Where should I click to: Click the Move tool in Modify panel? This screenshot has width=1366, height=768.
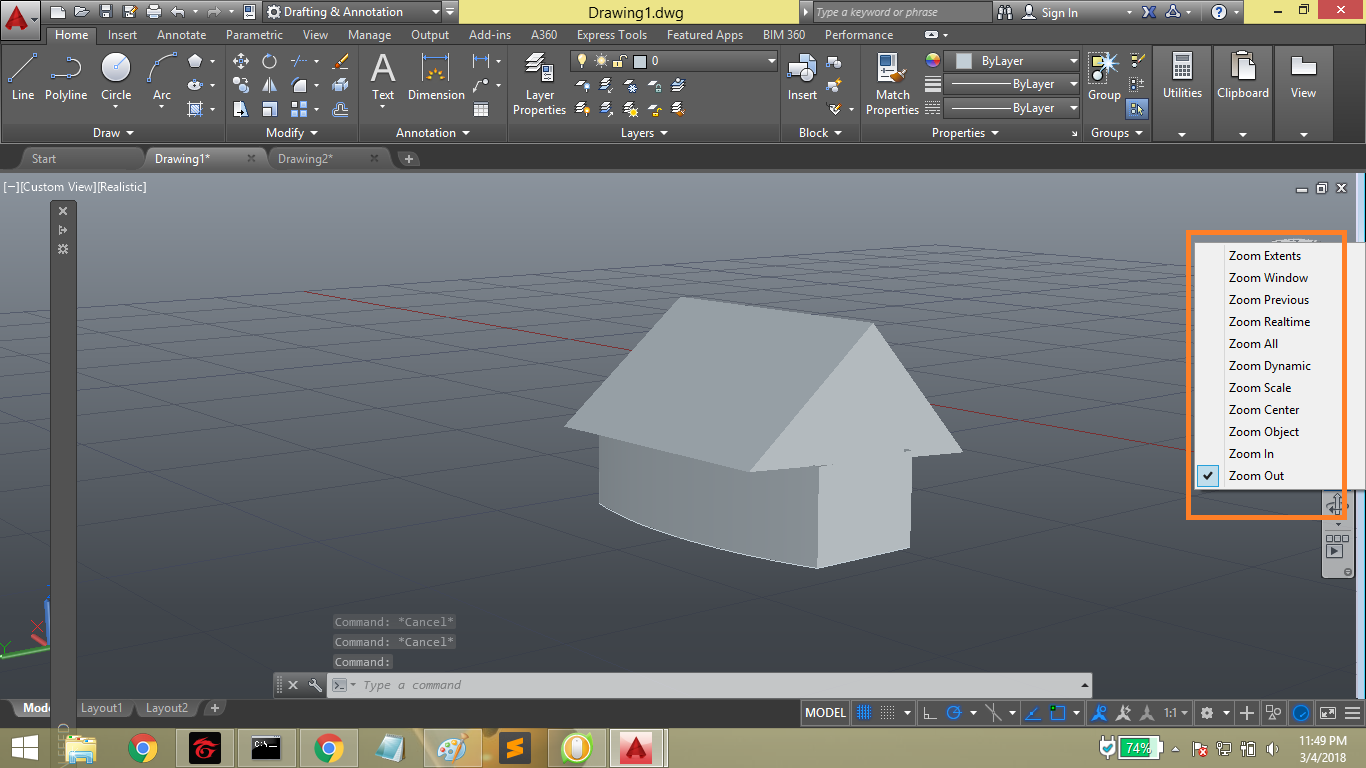[x=241, y=61]
